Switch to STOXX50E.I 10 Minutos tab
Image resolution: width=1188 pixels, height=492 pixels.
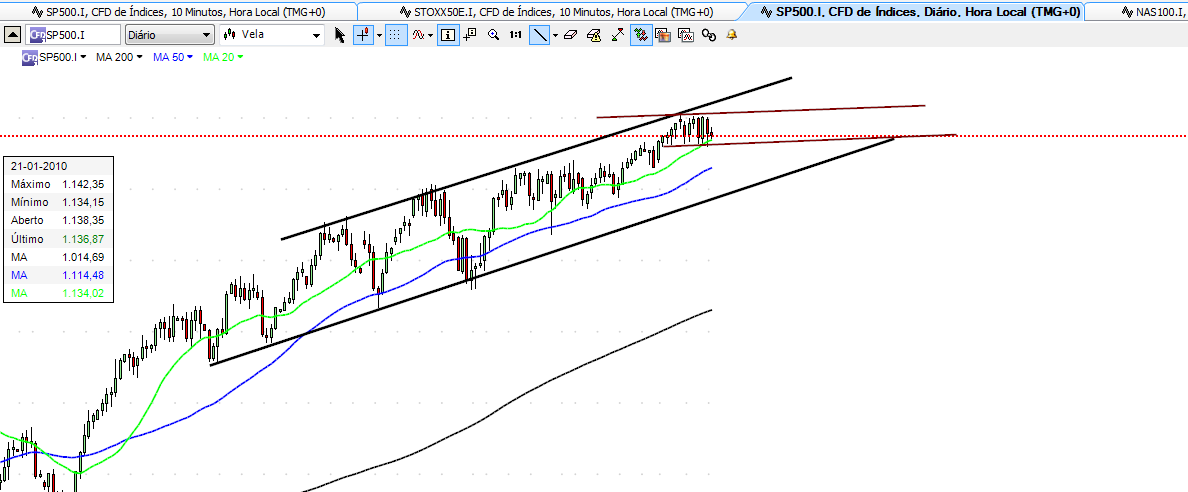coord(550,11)
